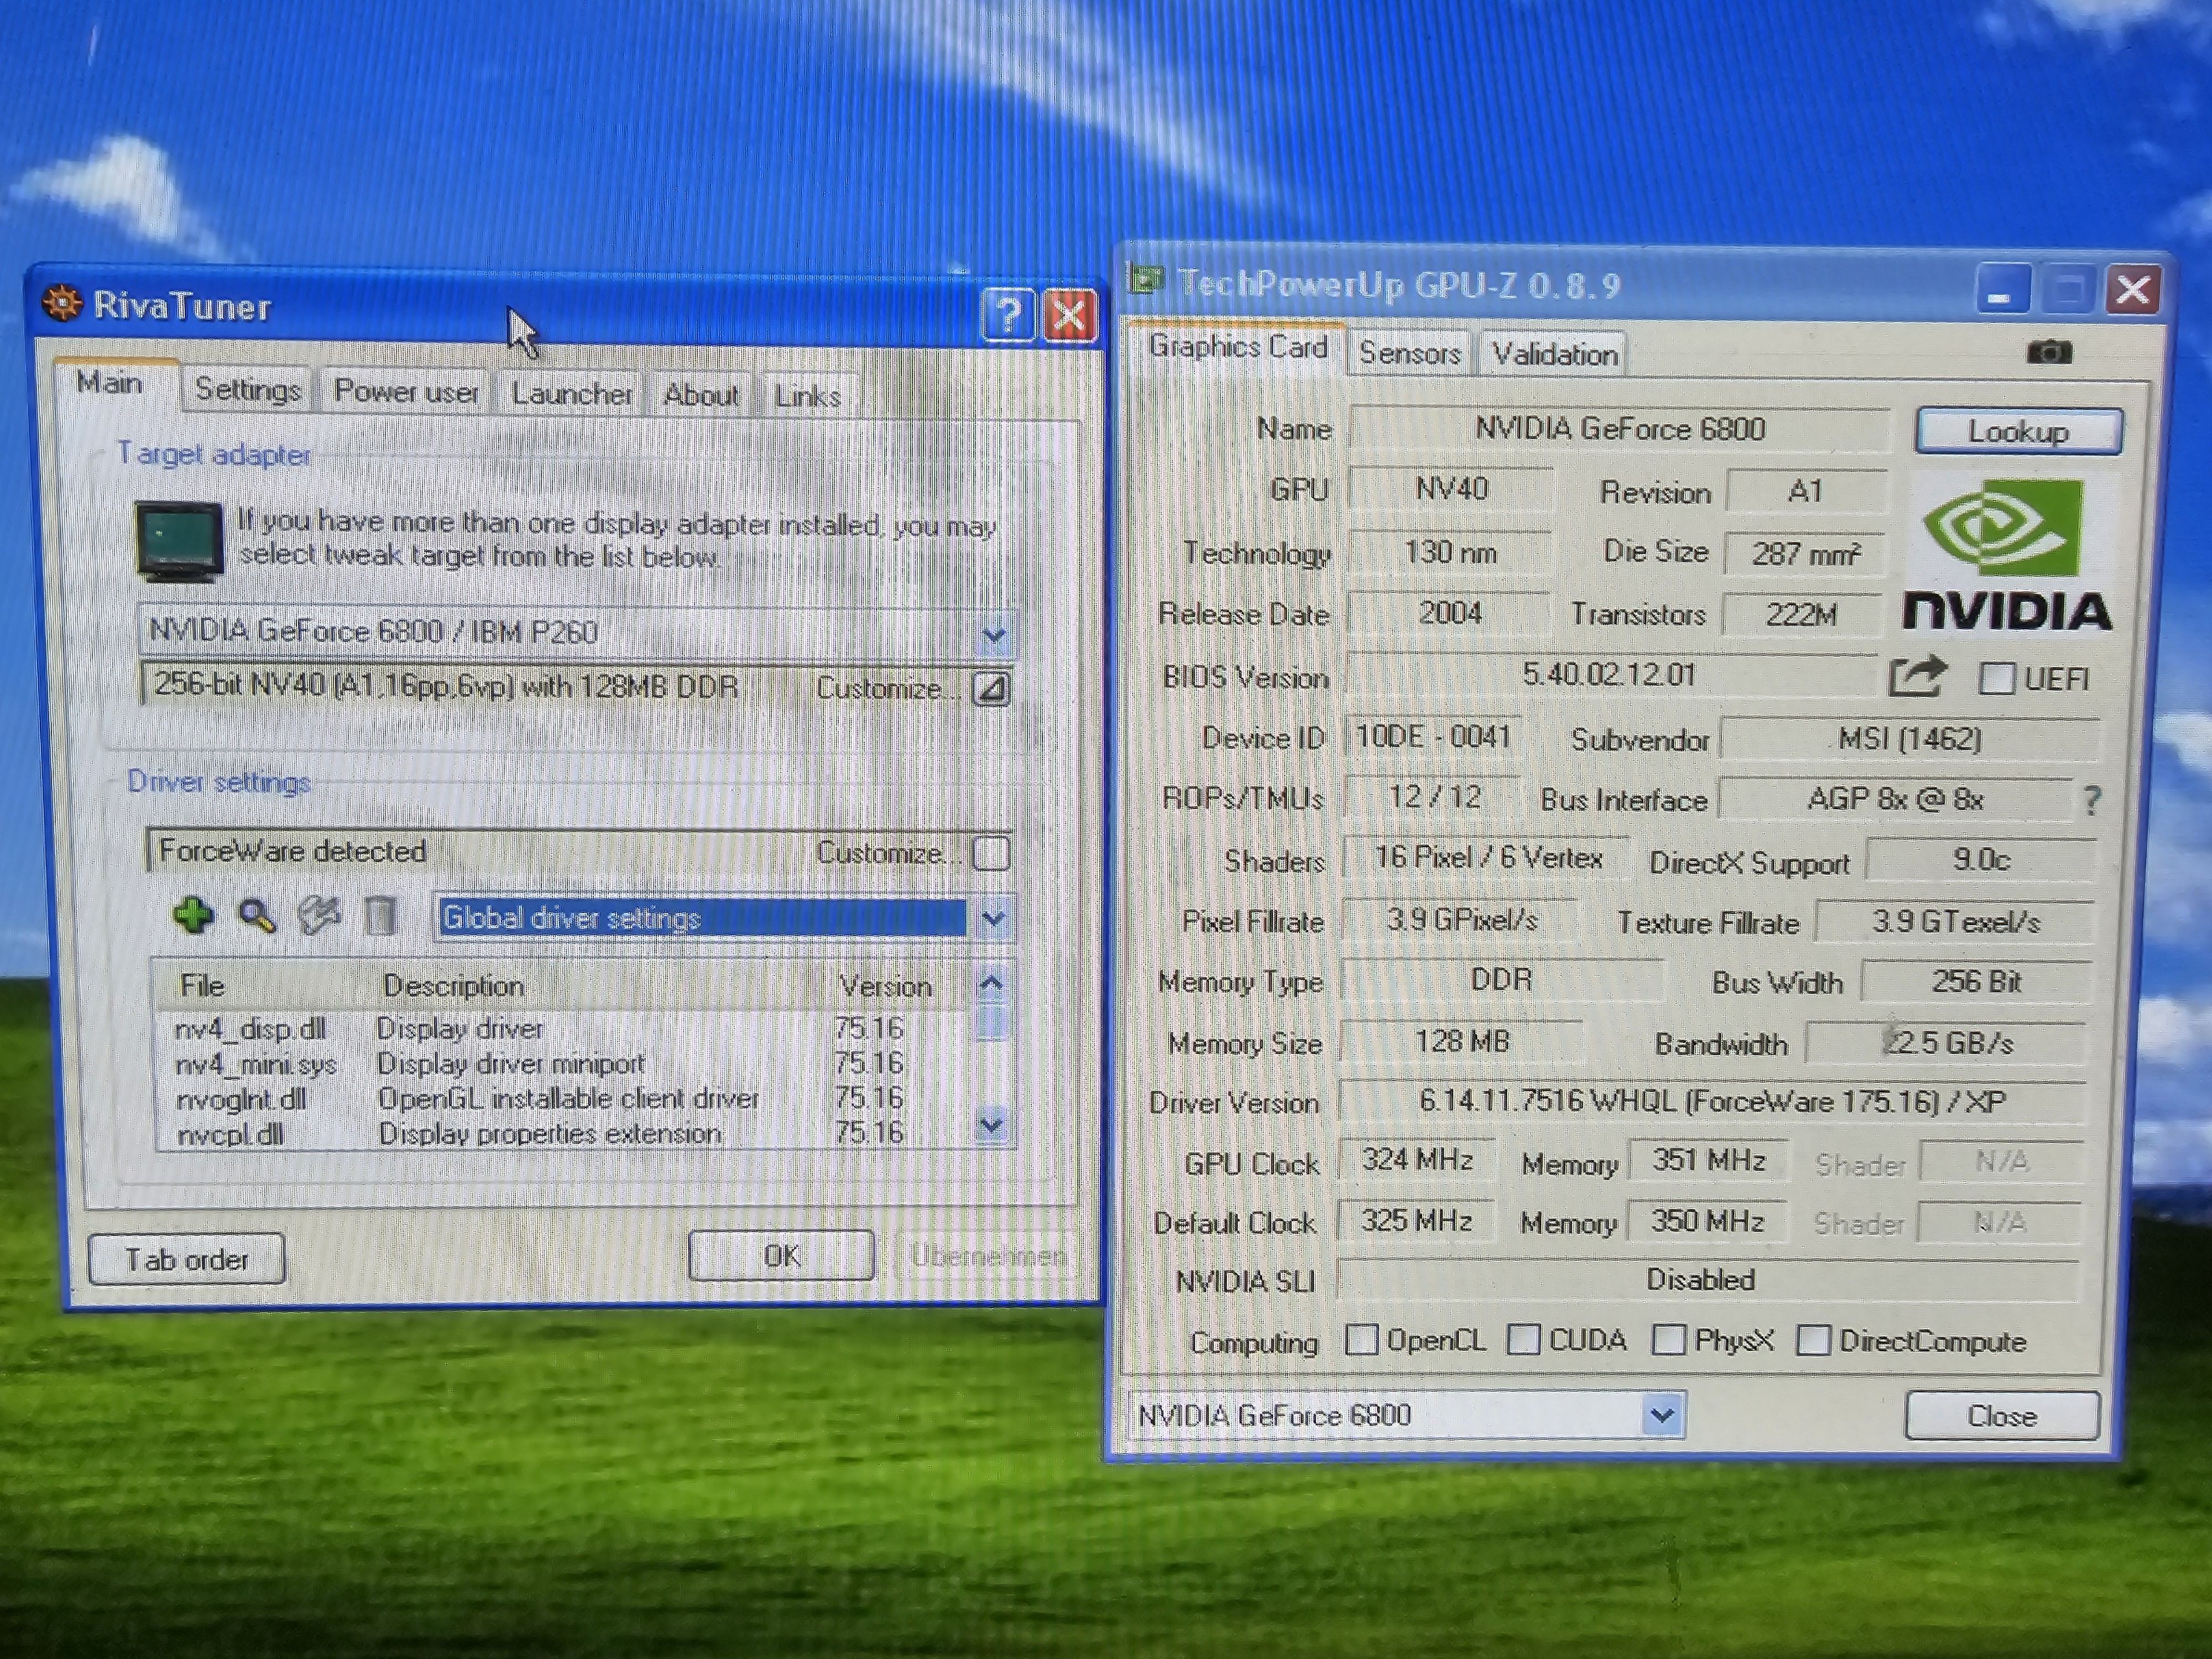Switch to the Power user tab
This screenshot has width=2212, height=1659.
coord(406,391)
